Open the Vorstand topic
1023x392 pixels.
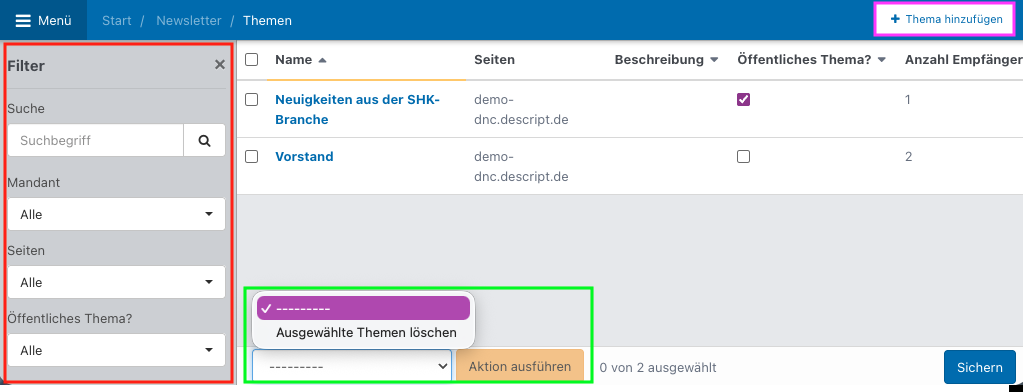[304, 157]
